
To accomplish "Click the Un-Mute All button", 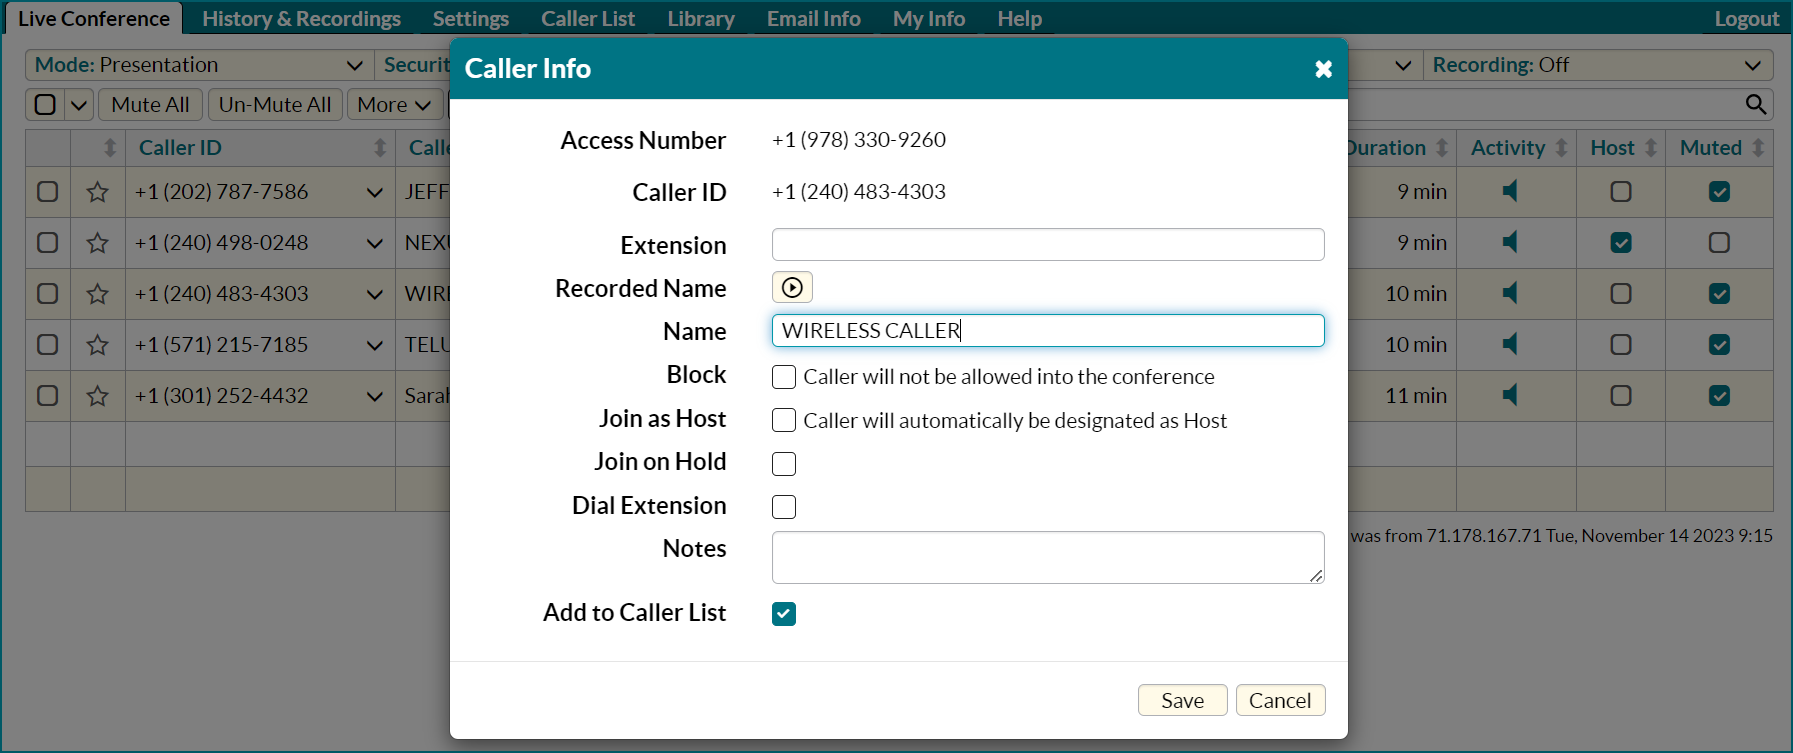I will [x=275, y=104].
